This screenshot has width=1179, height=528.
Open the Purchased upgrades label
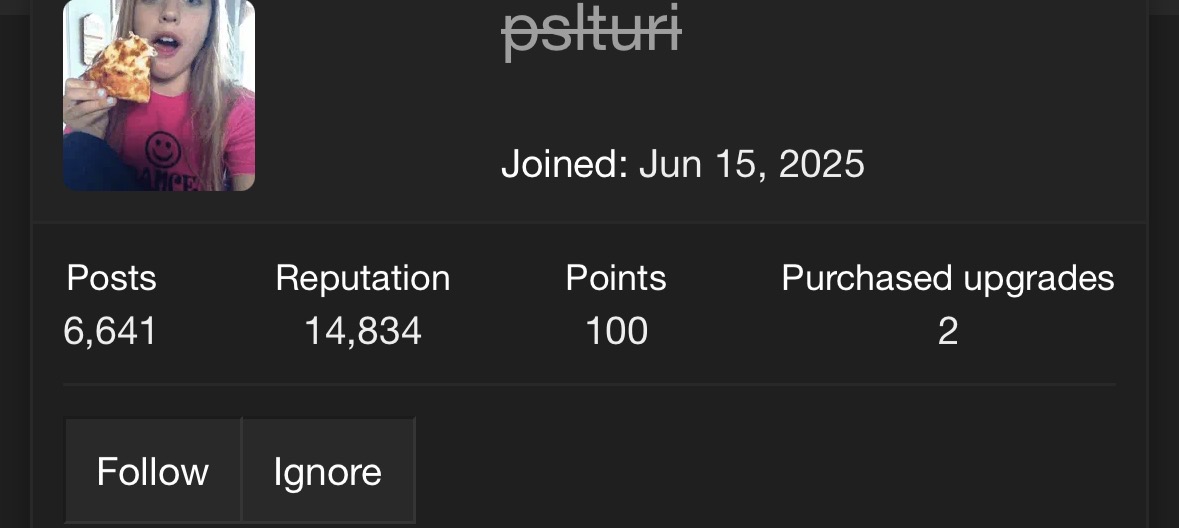click(x=947, y=278)
